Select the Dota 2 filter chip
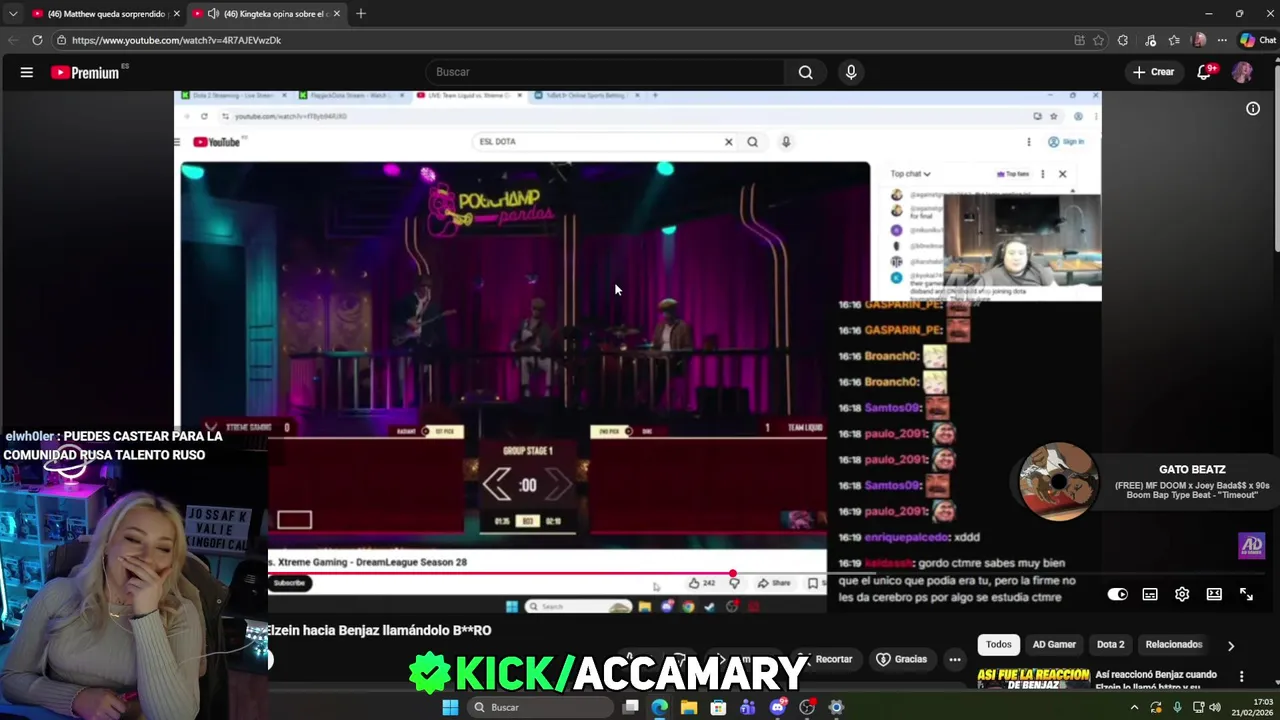This screenshot has width=1280, height=720. pyautogui.click(x=1110, y=645)
